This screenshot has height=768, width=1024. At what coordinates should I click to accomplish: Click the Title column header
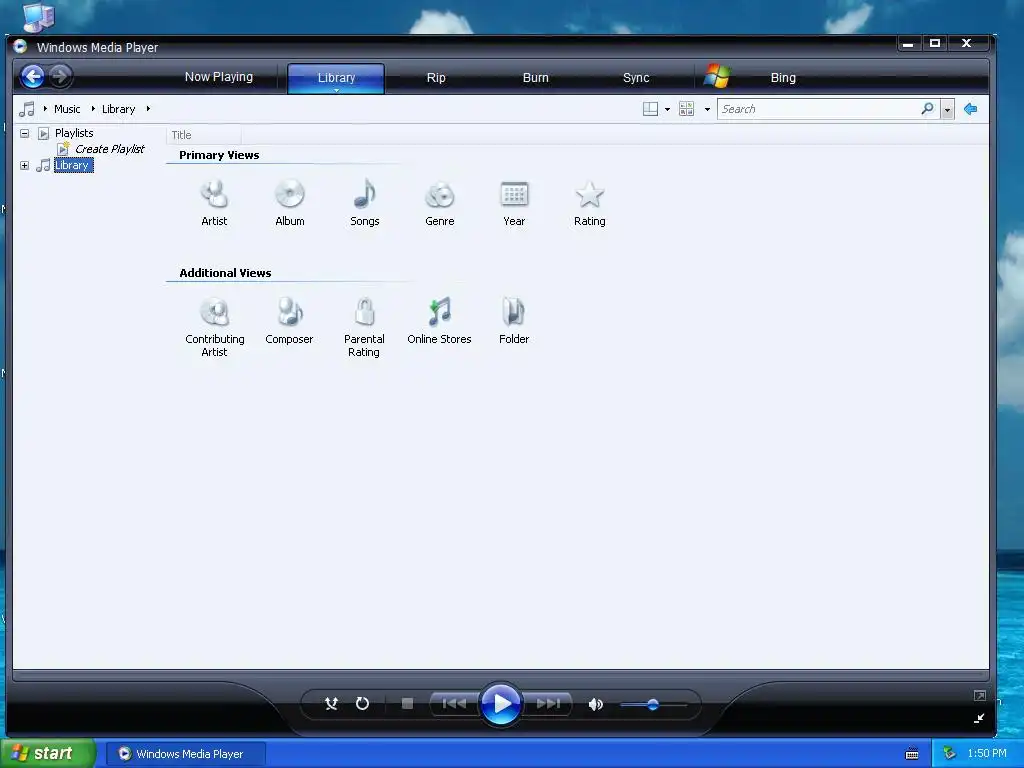[x=204, y=135]
